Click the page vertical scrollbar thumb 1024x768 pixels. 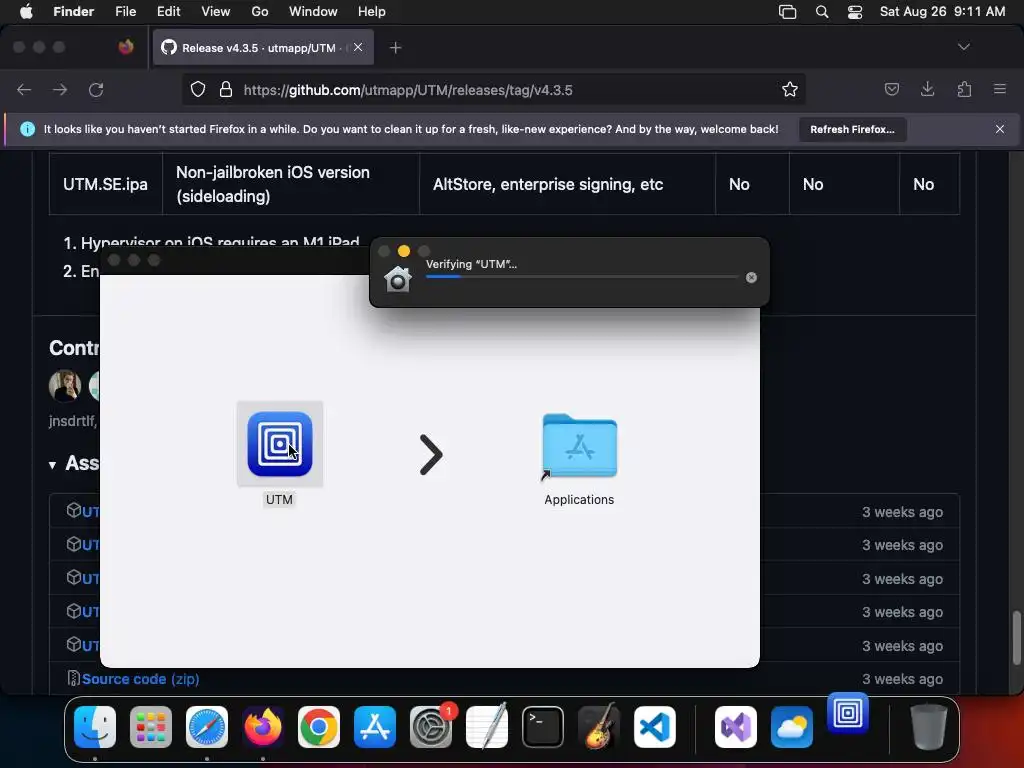pos(1016,637)
